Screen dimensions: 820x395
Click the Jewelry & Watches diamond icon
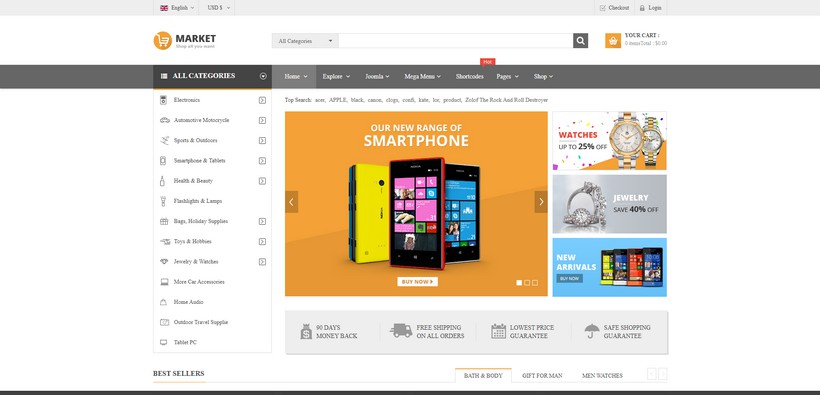[164, 262]
